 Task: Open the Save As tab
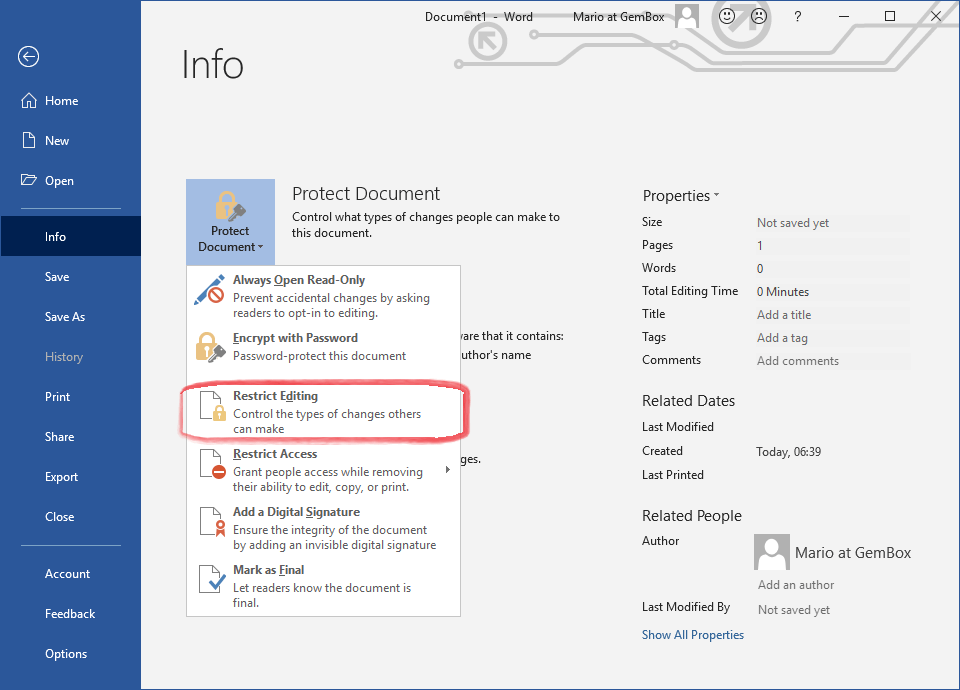(65, 317)
